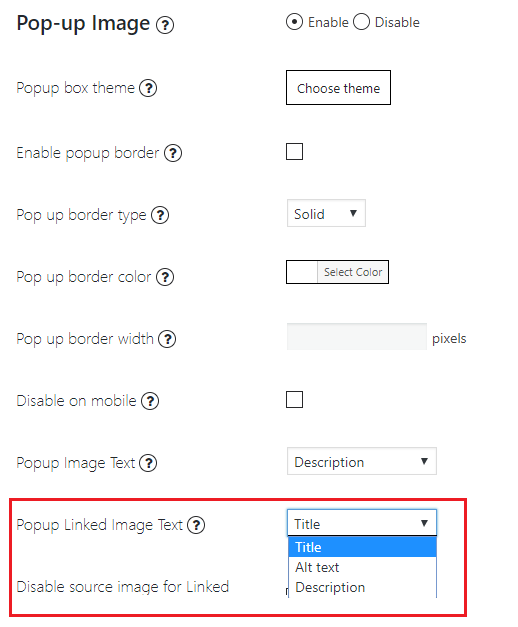Click help icon for Pop up border type
Viewport: 518px width, 627px height.
[160, 215]
